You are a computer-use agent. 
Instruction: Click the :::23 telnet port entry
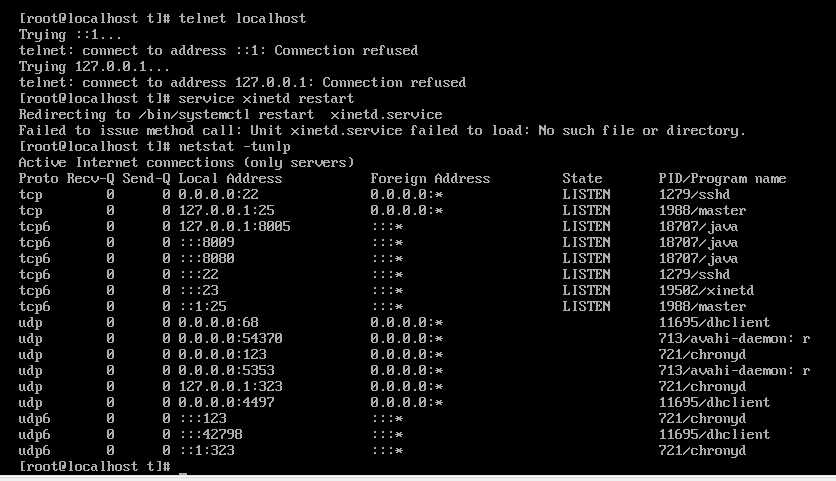tap(198, 290)
